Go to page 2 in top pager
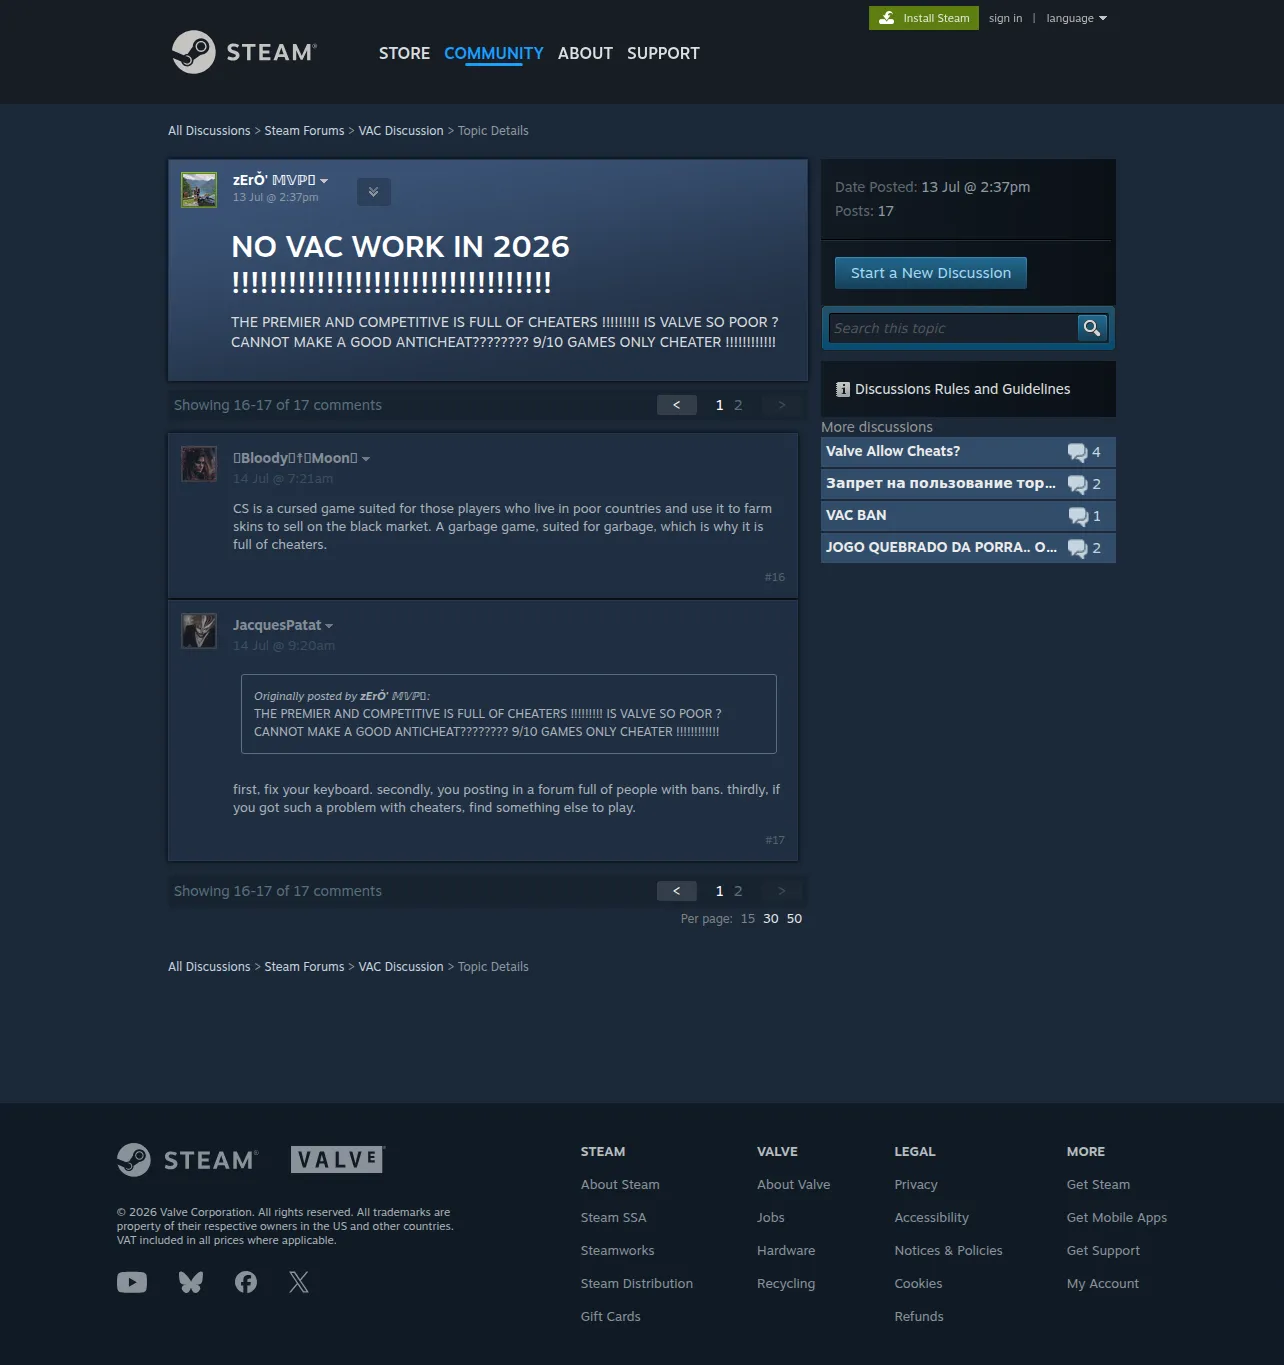Viewport: 1284px width, 1365px height. pos(738,405)
